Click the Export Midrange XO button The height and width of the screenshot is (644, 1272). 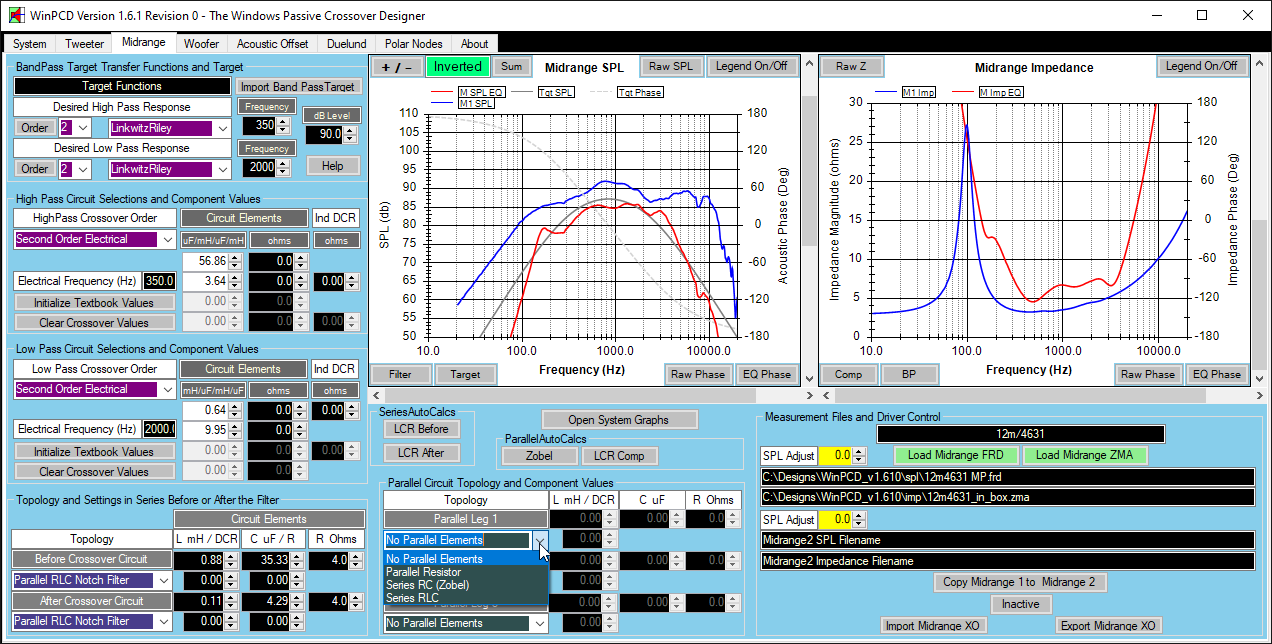coord(1107,626)
